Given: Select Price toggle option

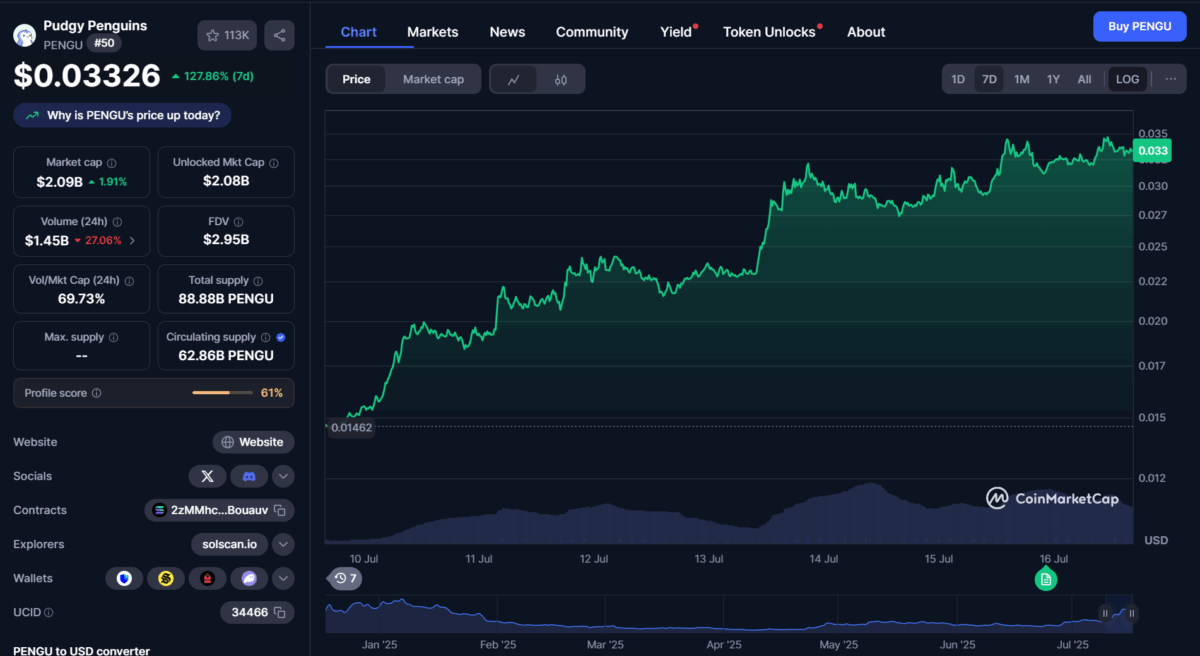Looking at the screenshot, I should pyautogui.click(x=356, y=79).
